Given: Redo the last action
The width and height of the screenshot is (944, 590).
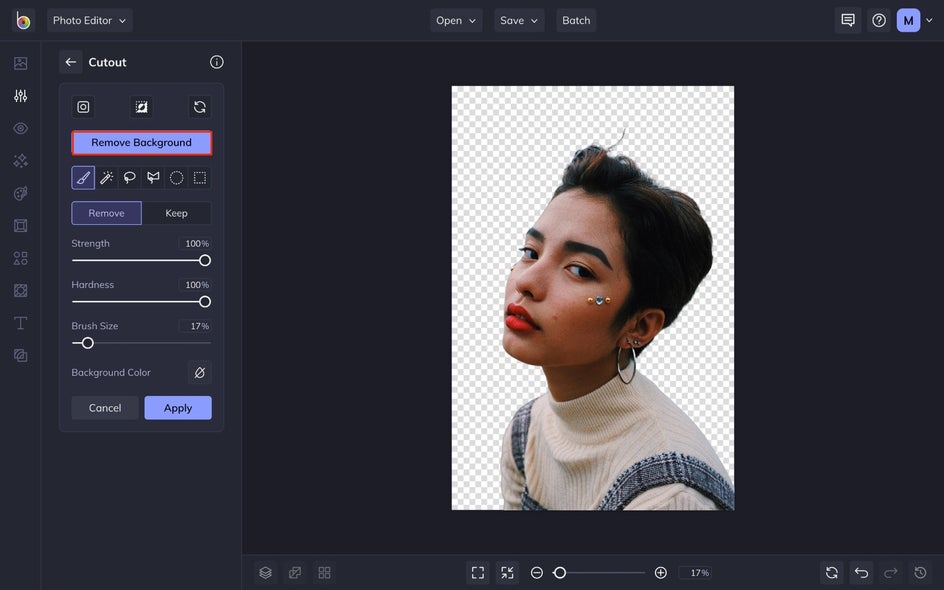Looking at the screenshot, I should [x=891, y=573].
